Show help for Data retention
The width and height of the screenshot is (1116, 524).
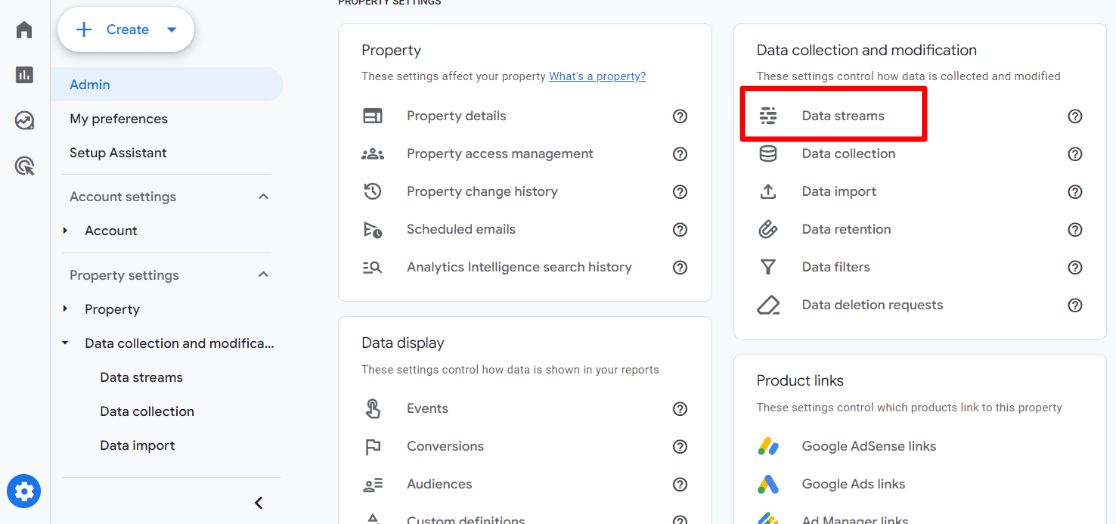(x=1075, y=229)
